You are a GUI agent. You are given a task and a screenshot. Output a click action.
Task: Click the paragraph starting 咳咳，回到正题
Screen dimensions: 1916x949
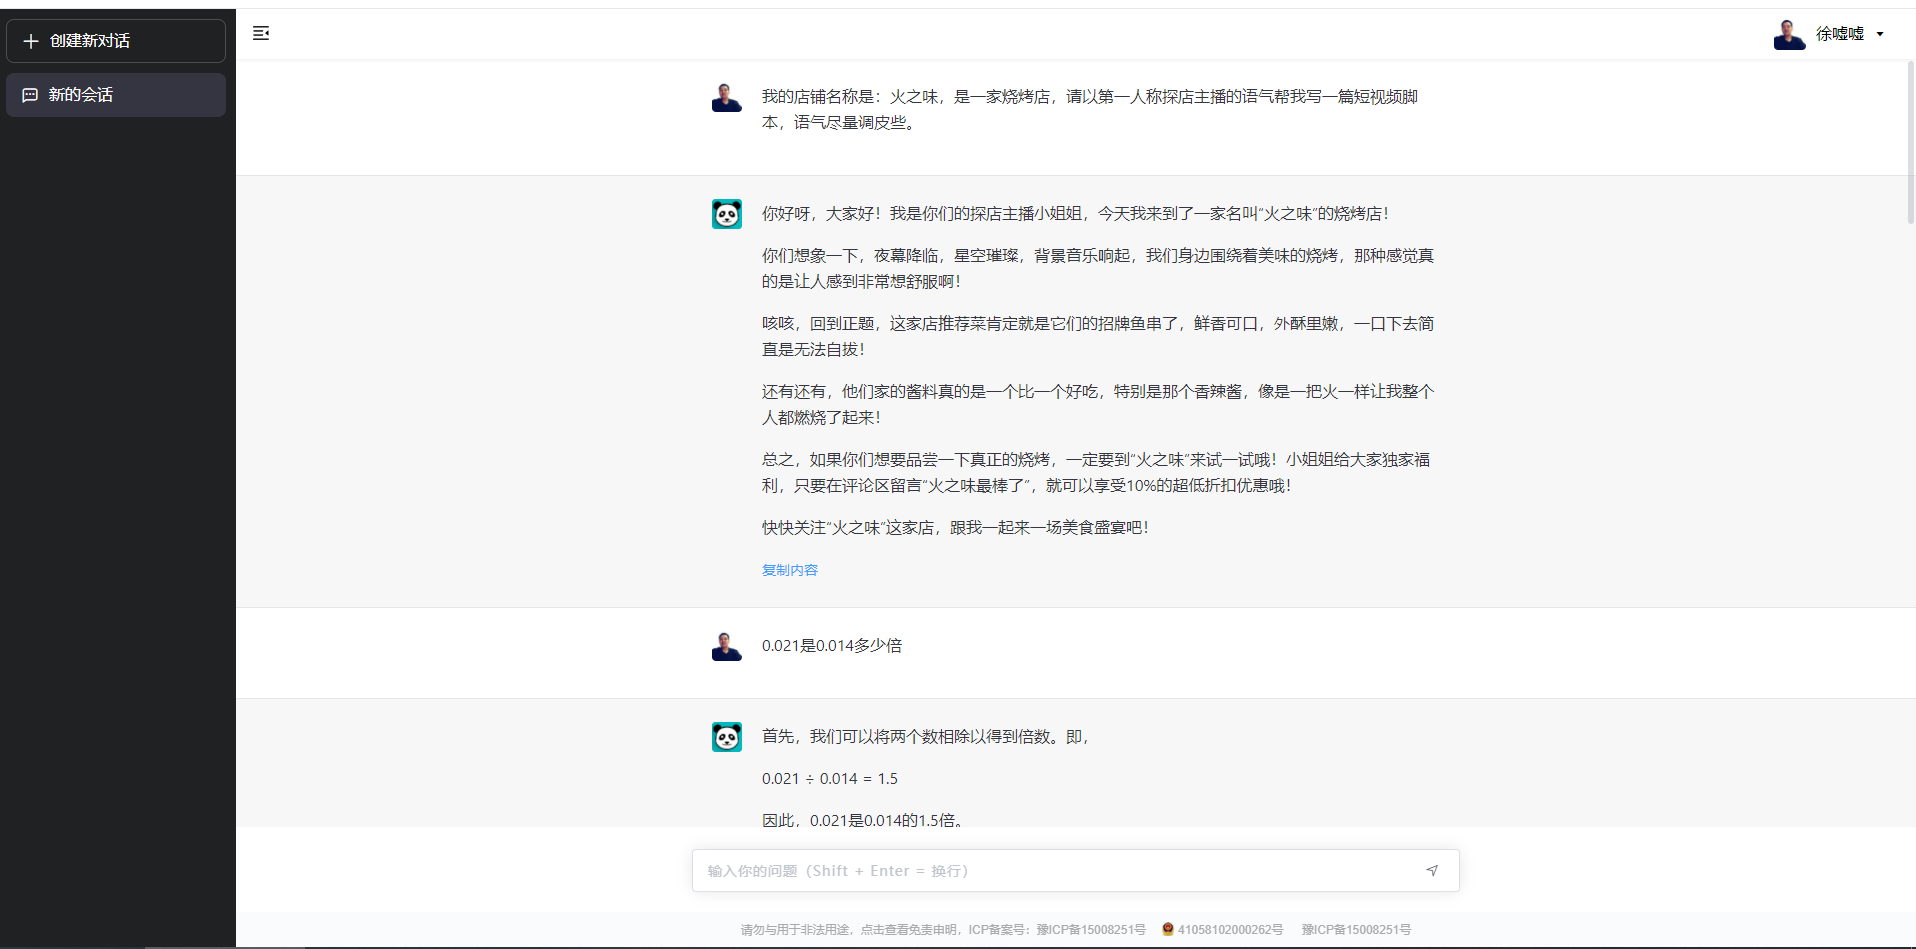pos(1098,337)
